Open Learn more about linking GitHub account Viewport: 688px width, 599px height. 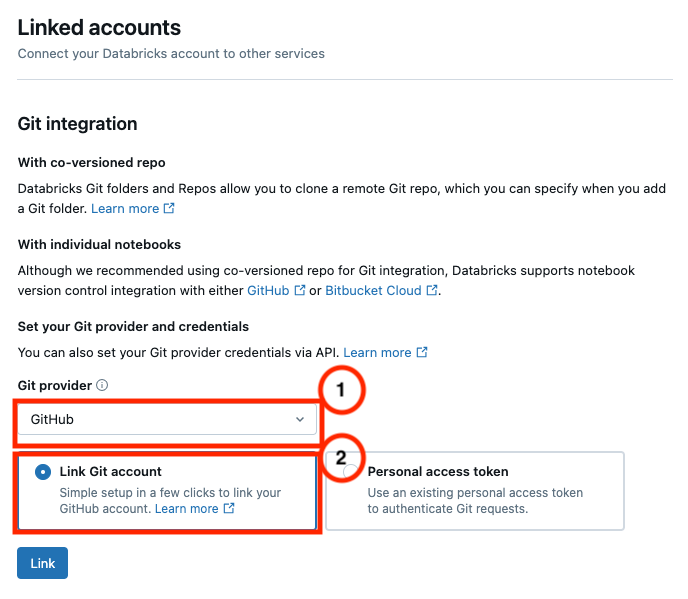point(186,509)
